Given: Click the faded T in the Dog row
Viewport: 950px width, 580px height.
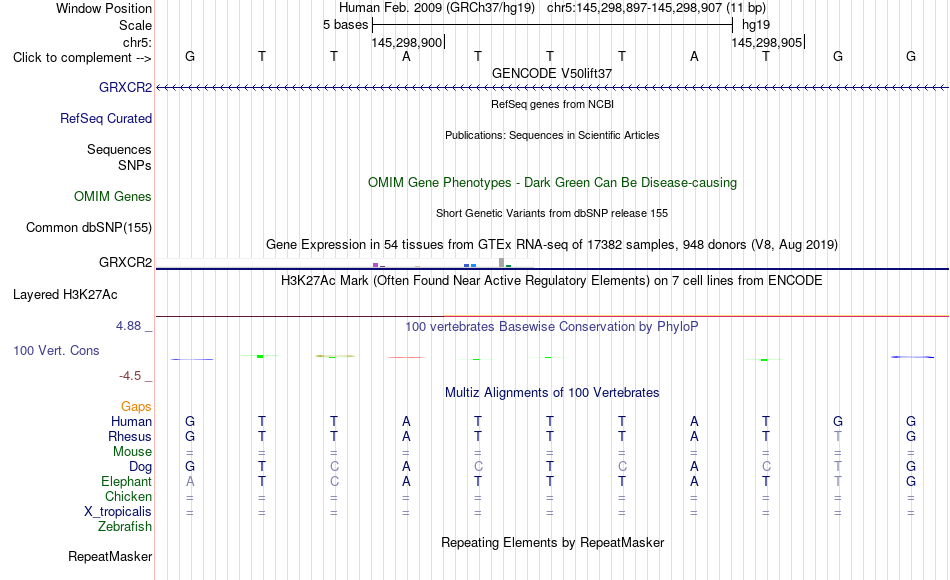Looking at the screenshot, I should point(838,466).
